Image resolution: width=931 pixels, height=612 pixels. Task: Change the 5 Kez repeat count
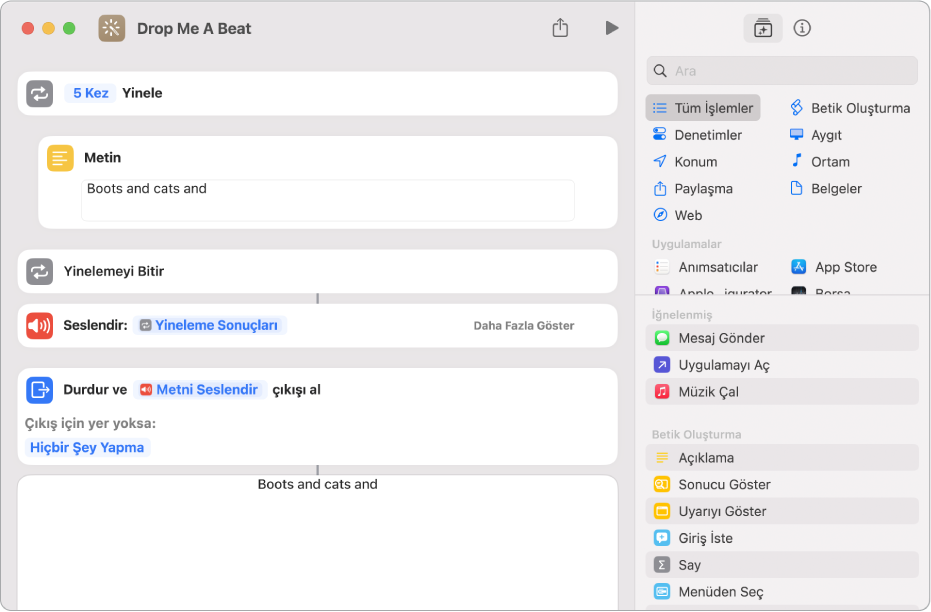pyautogui.click(x=90, y=93)
